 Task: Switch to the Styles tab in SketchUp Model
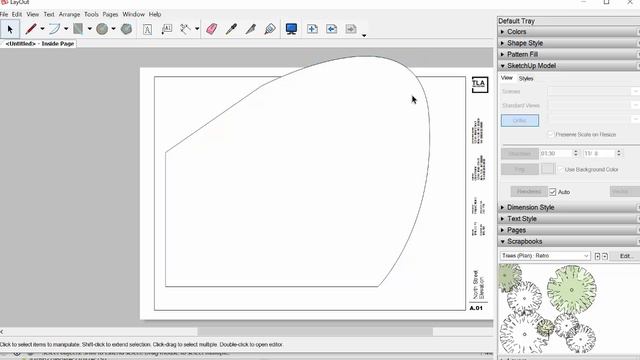tap(526, 78)
